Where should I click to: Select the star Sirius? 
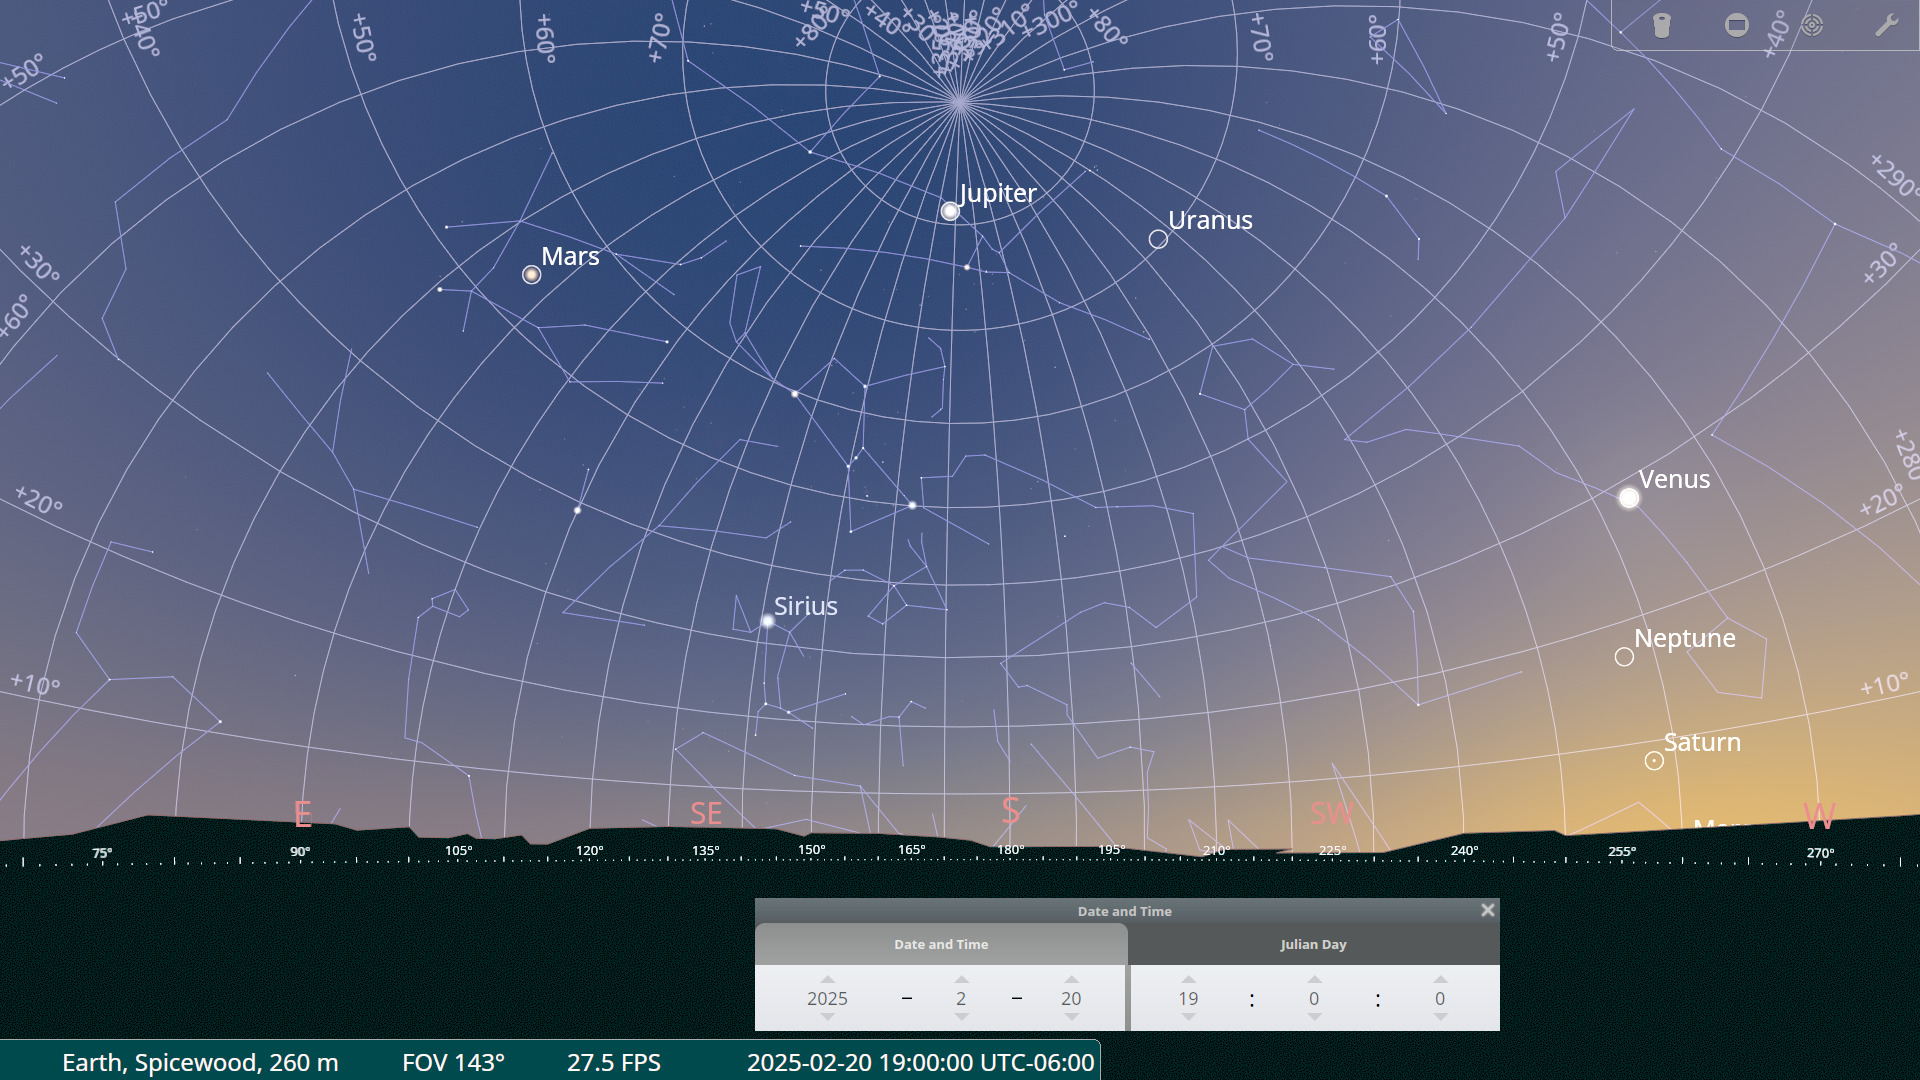click(768, 622)
